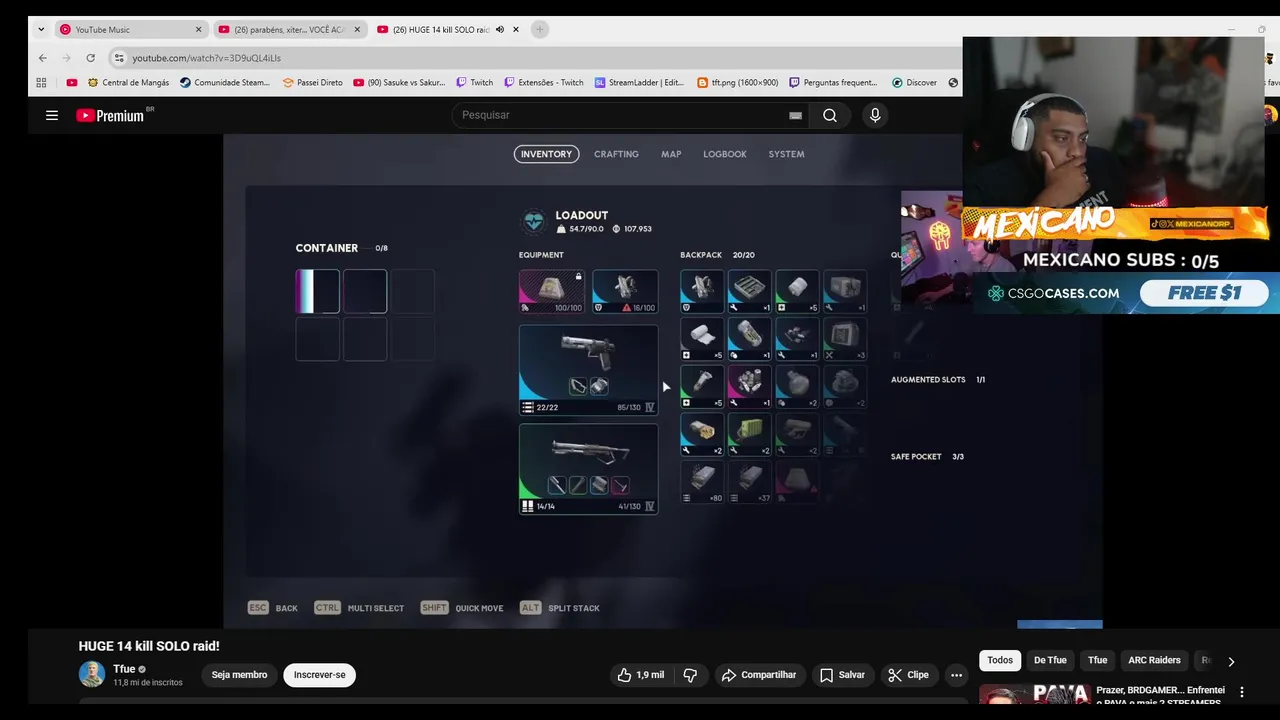Select the SYSTEM tab

pos(786,154)
